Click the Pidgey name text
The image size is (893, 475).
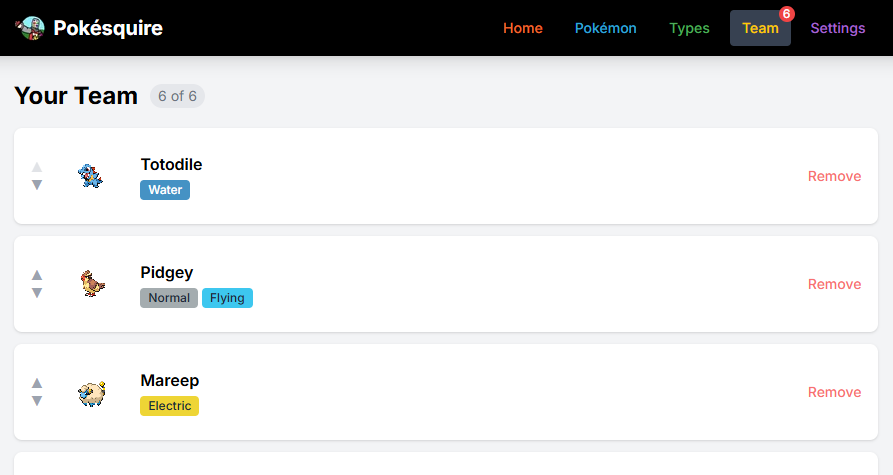point(167,273)
